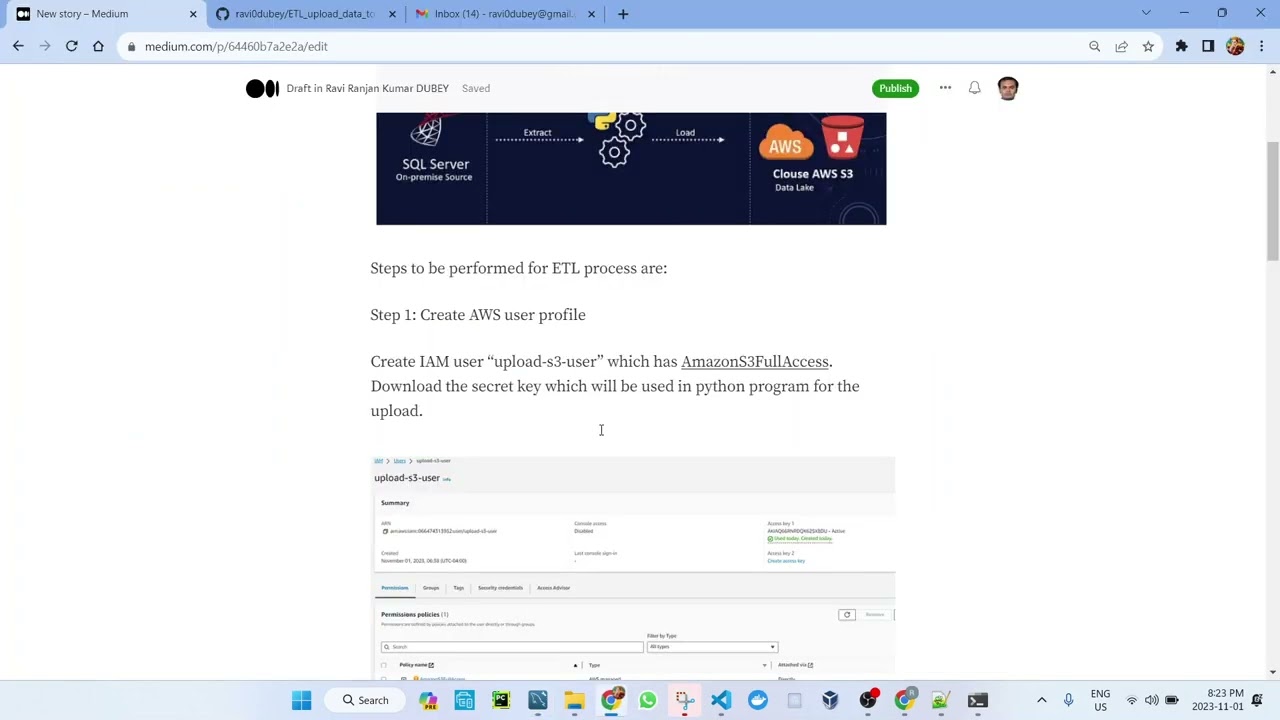The image size is (1280, 720).
Task: Open WhatsApp from the taskbar
Action: (647, 700)
